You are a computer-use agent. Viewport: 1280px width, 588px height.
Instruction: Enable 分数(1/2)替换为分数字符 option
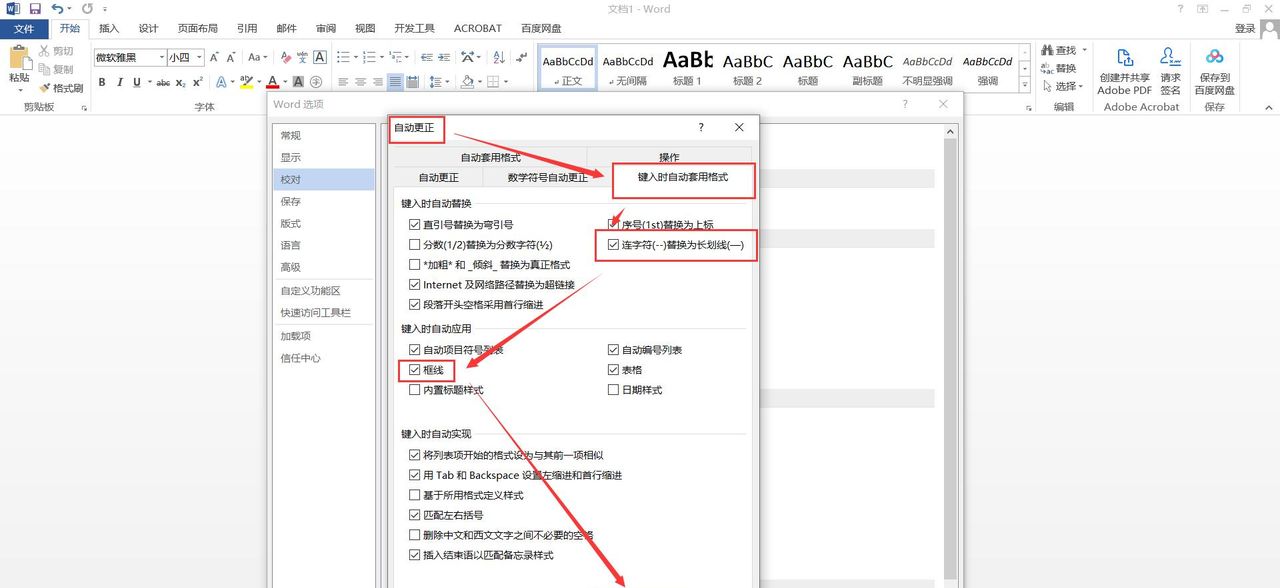(414, 243)
